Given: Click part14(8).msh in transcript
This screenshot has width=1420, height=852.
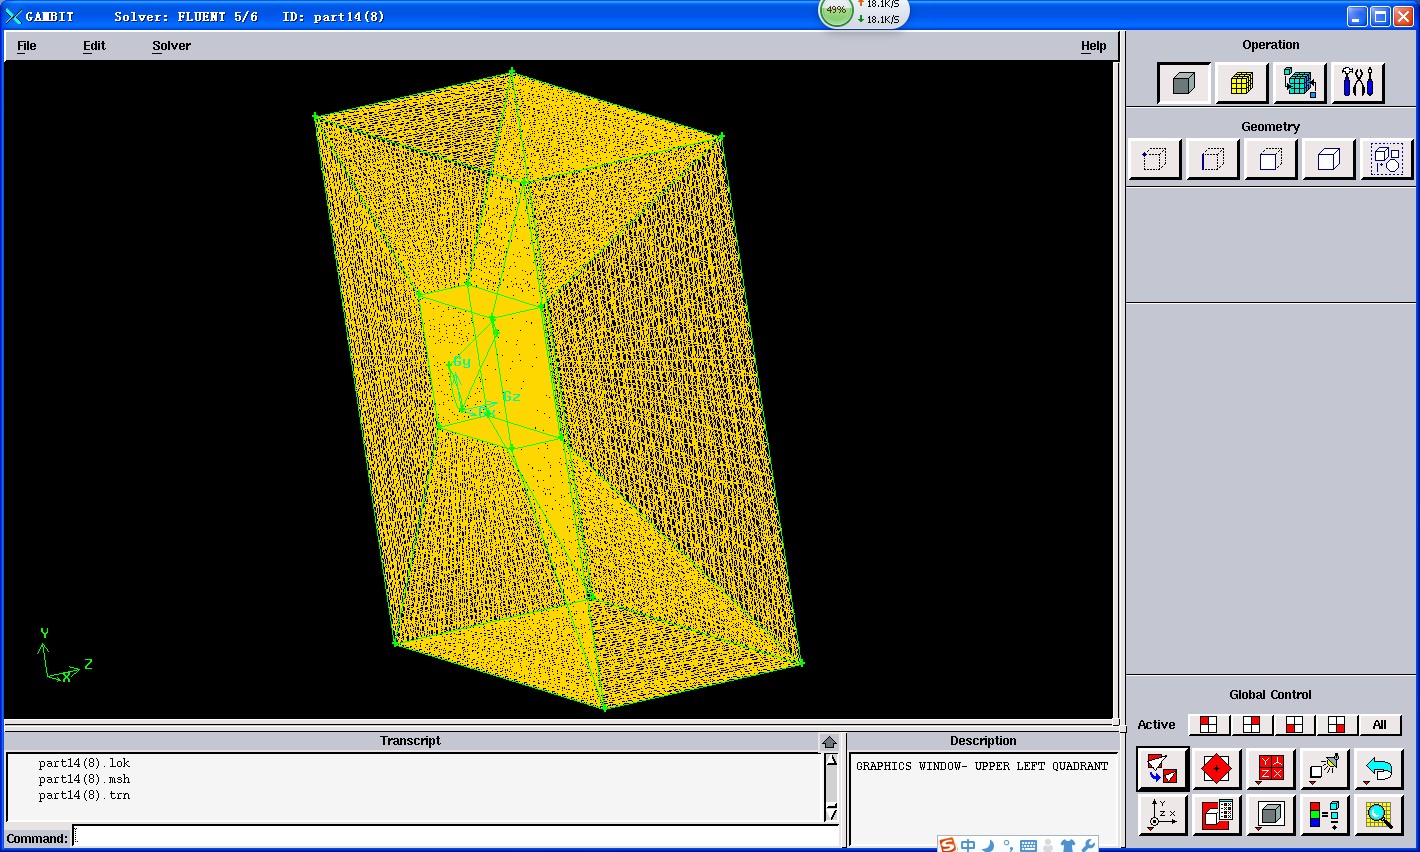Looking at the screenshot, I should tap(84, 779).
